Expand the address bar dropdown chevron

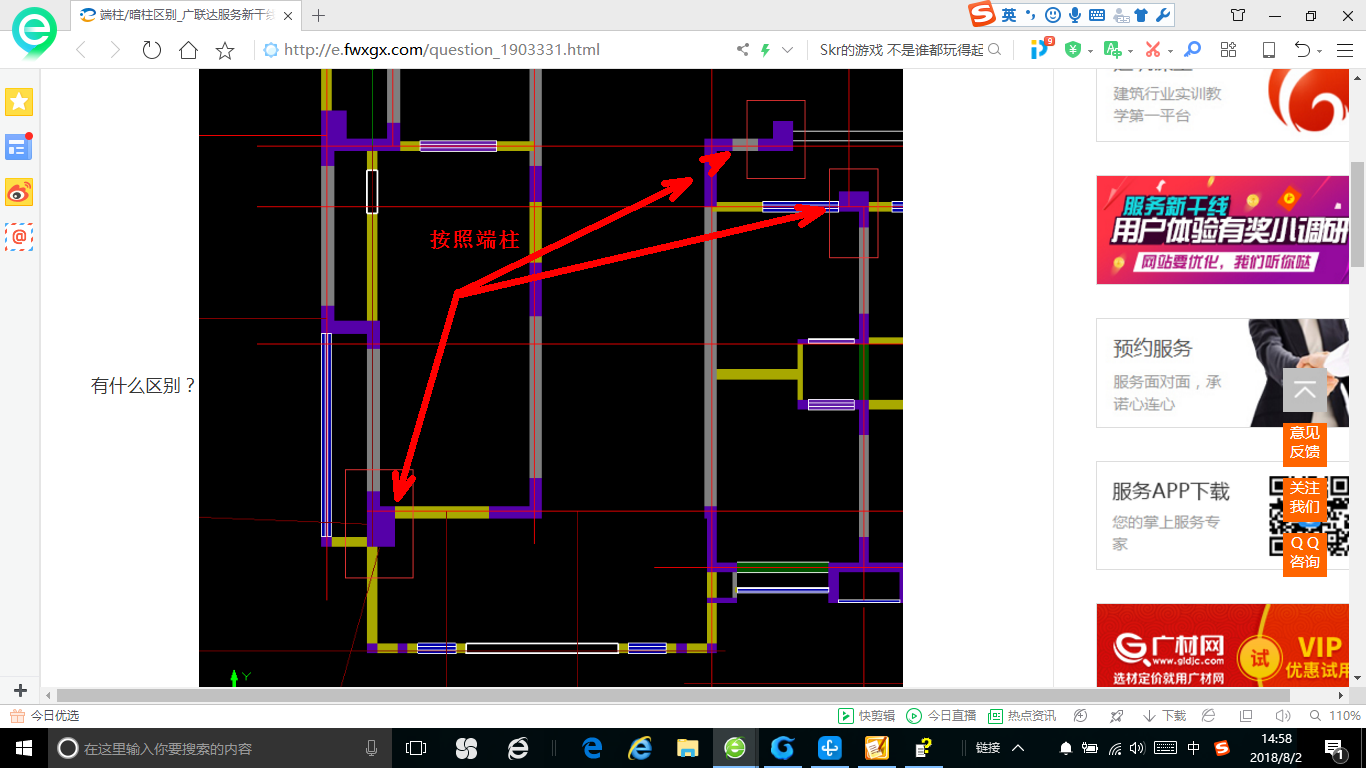pos(788,50)
